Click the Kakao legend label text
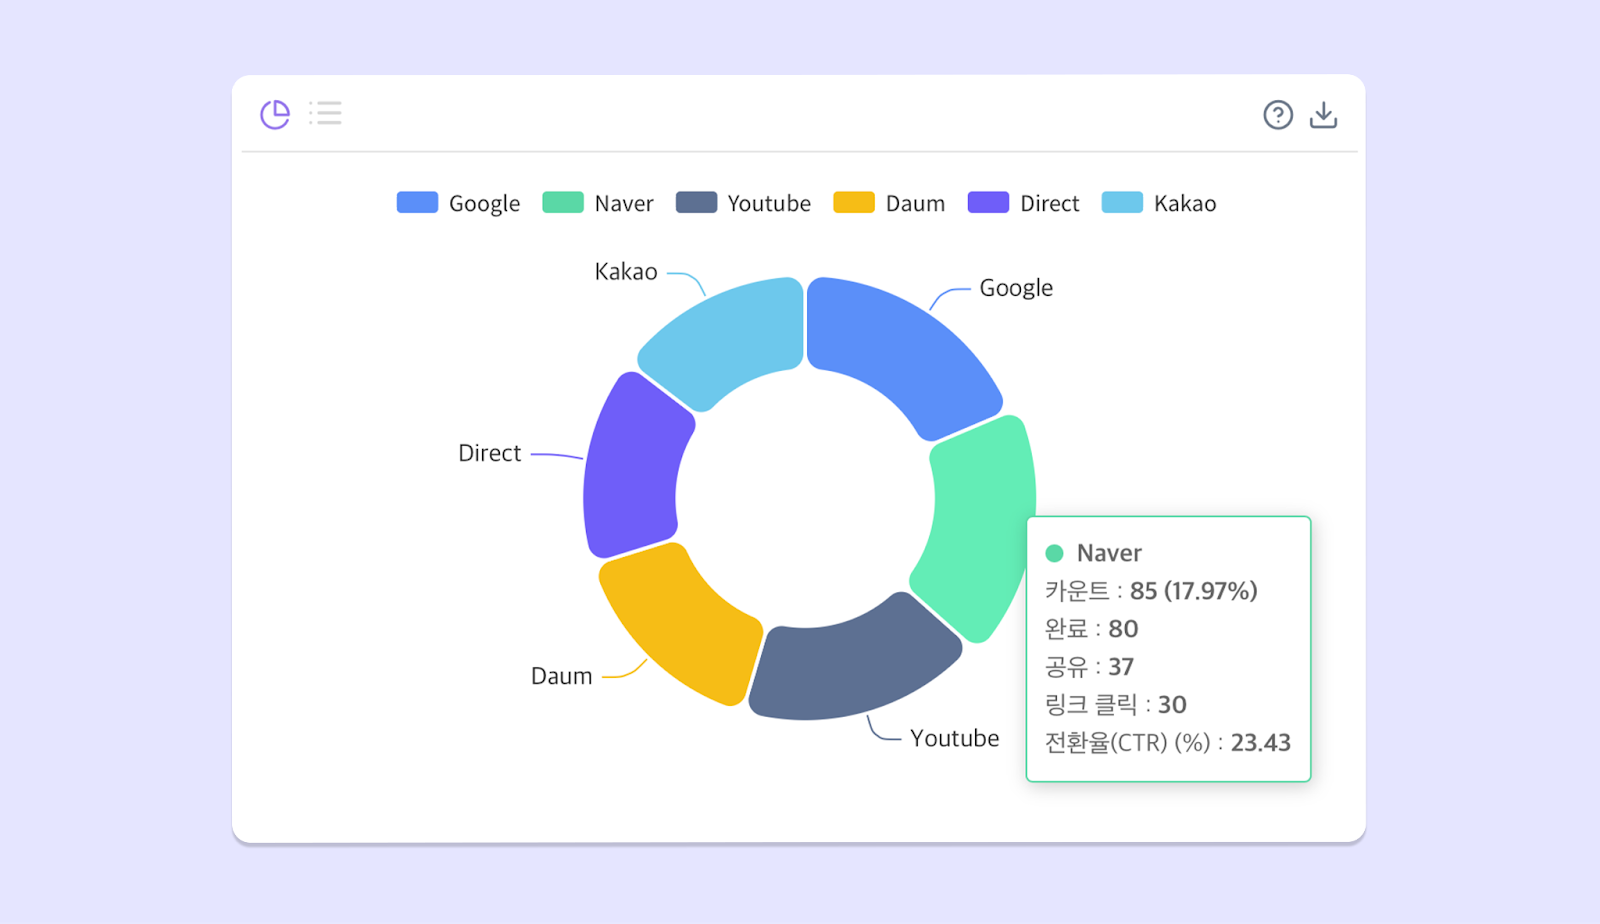 point(1185,204)
